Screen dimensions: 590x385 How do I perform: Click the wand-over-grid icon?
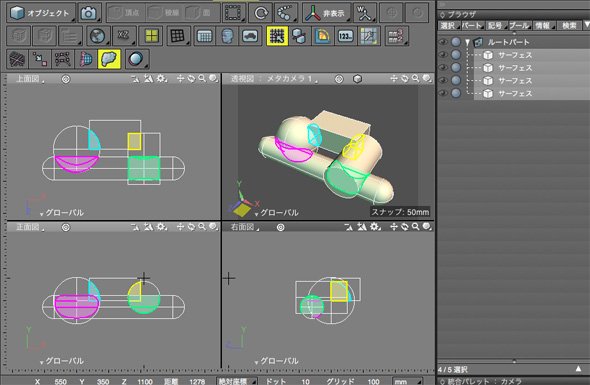pyautogui.click(x=369, y=36)
